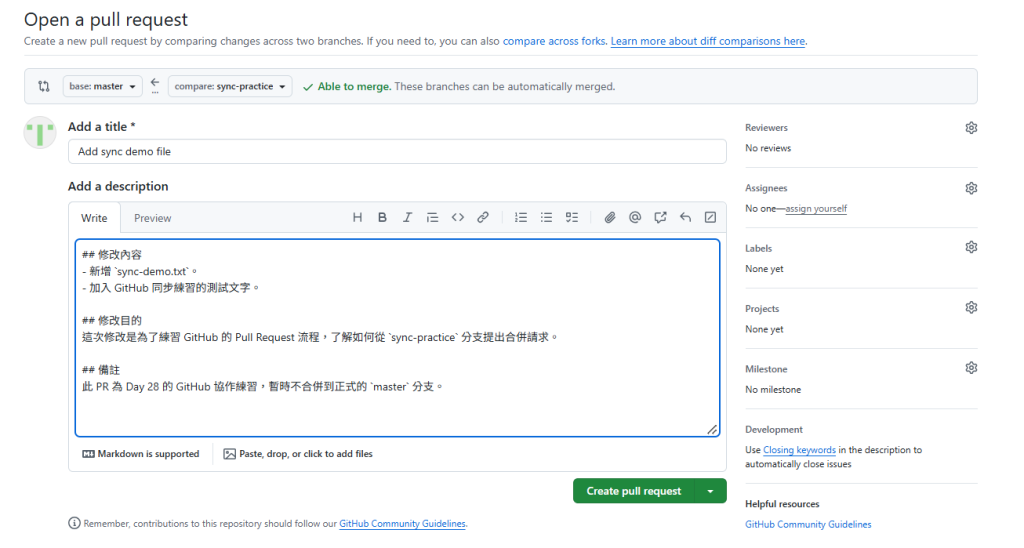Image resolution: width=1024 pixels, height=548 pixels.
Task: Open Milestone settings gear
Action: click(971, 368)
